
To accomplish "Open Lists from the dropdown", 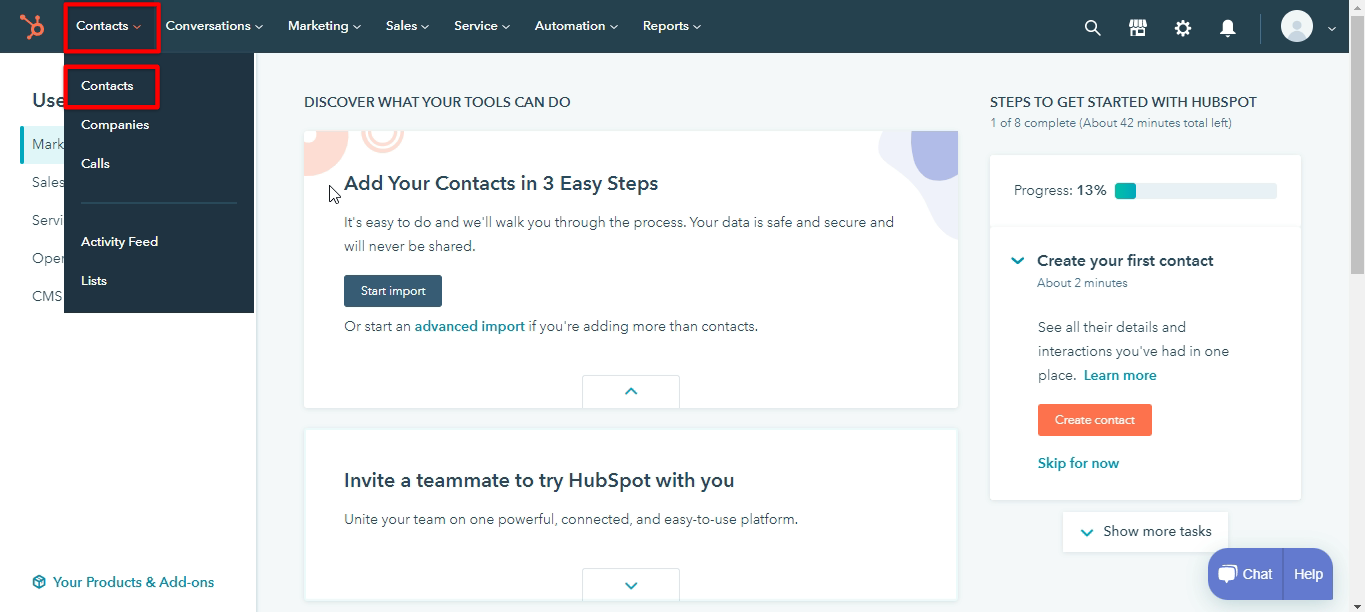I will pyautogui.click(x=94, y=281).
